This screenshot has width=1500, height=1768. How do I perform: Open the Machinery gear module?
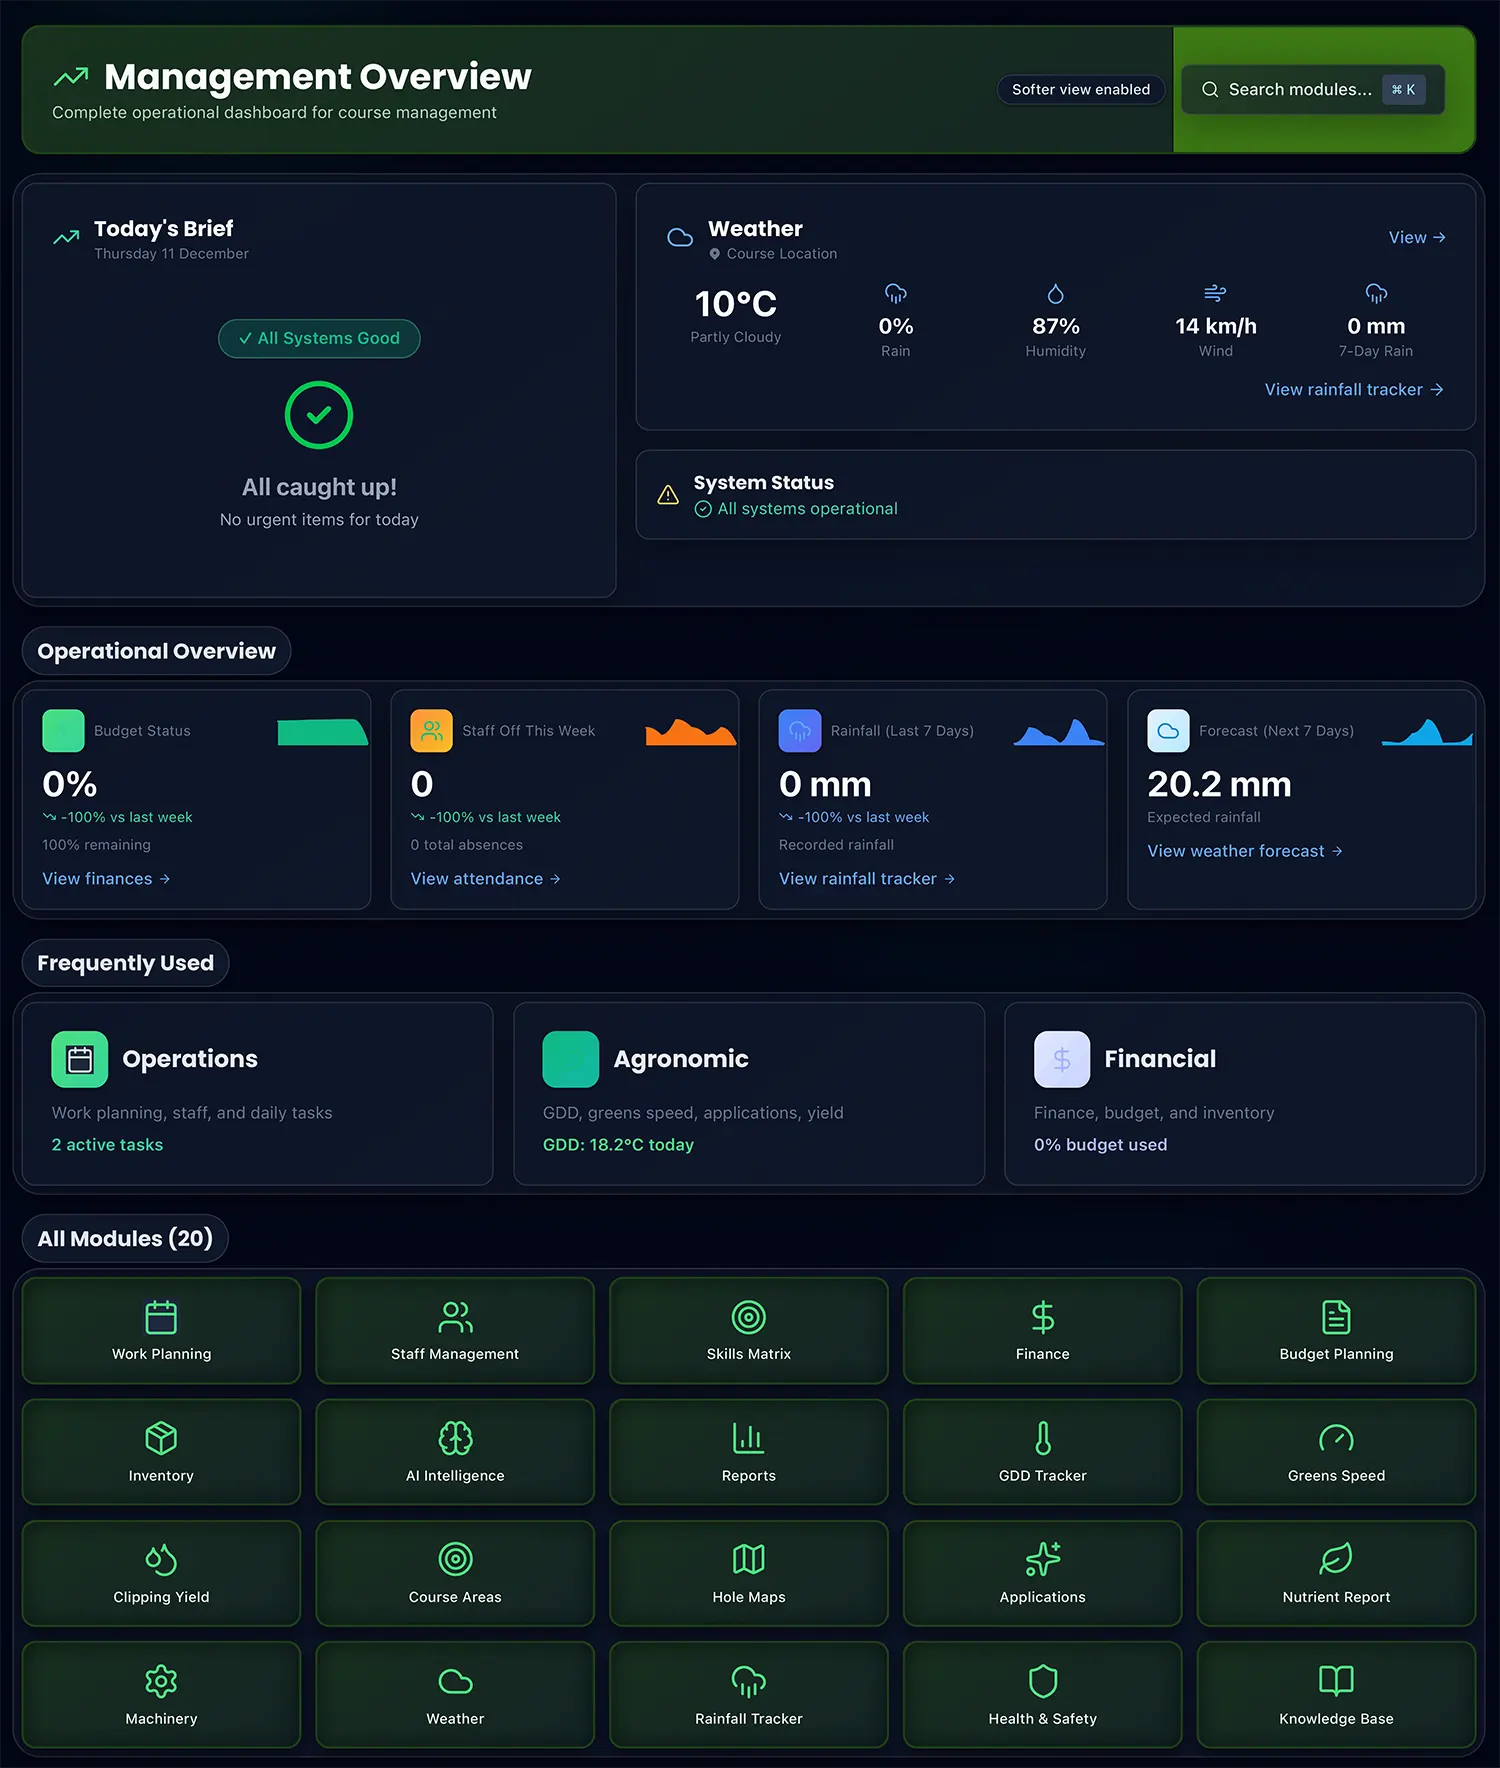pos(161,1695)
